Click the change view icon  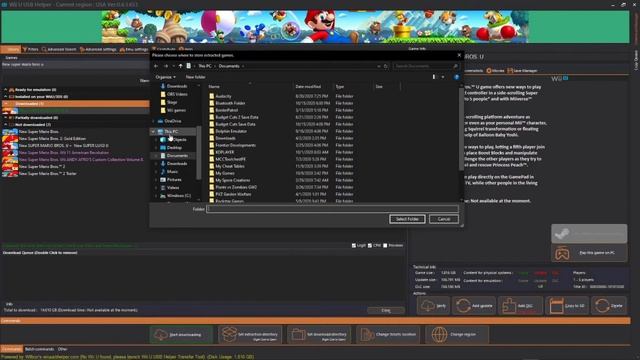[x=433, y=77]
